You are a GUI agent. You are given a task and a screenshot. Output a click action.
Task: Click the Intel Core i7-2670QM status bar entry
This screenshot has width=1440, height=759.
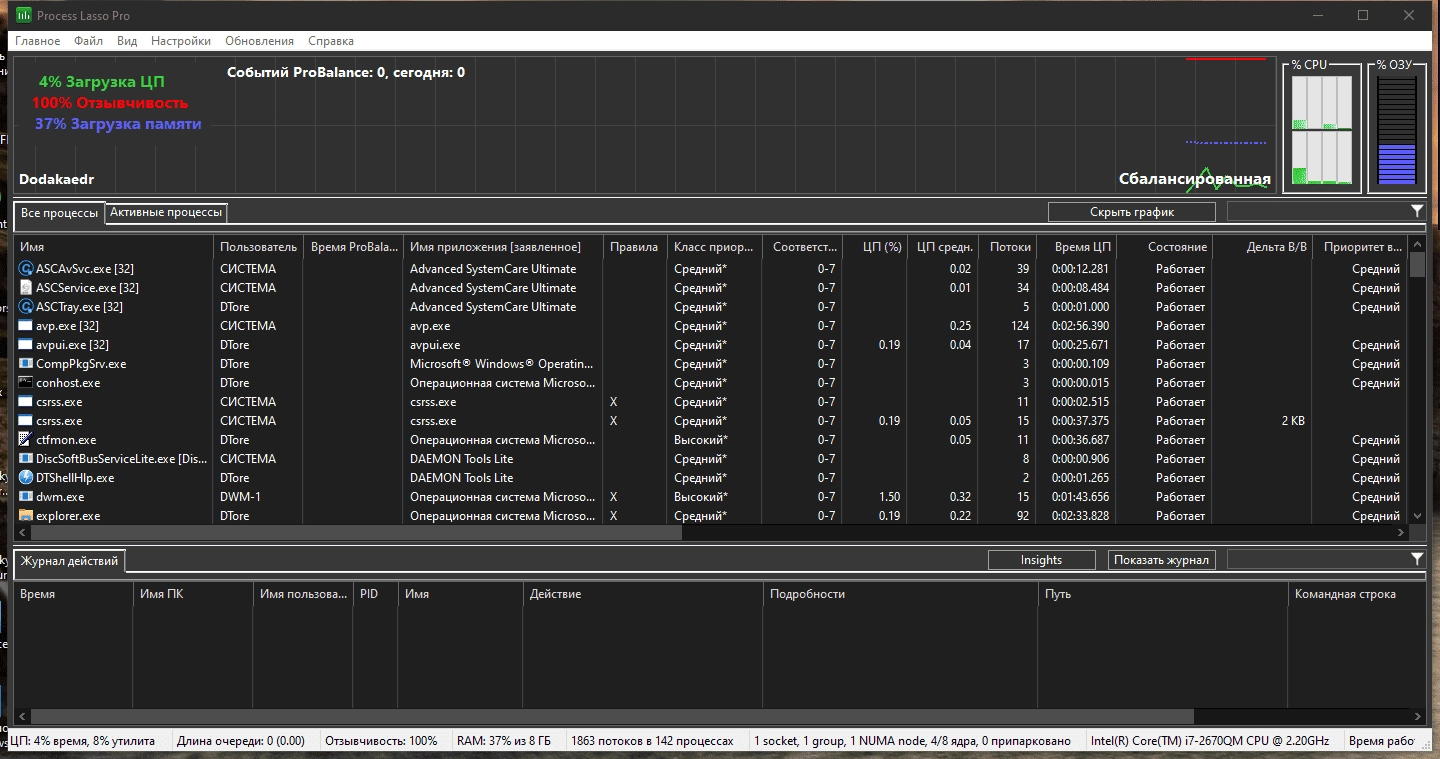(1210, 741)
